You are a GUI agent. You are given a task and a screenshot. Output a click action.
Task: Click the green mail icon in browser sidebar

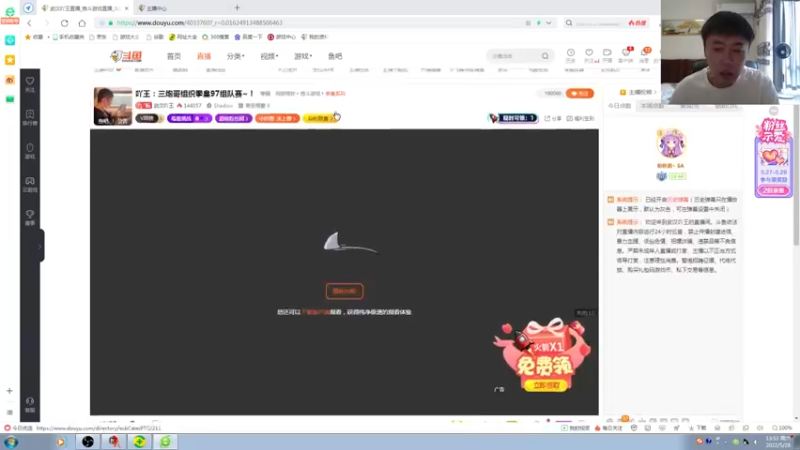point(10,99)
